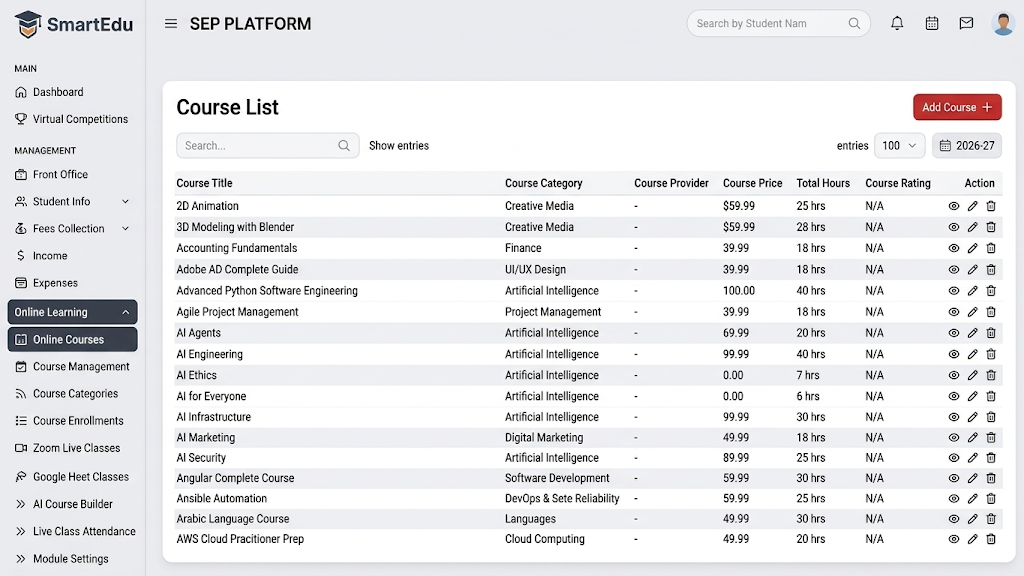Edit the 2D Animation course
Viewport: 1024px width, 576px height.
coord(972,206)
